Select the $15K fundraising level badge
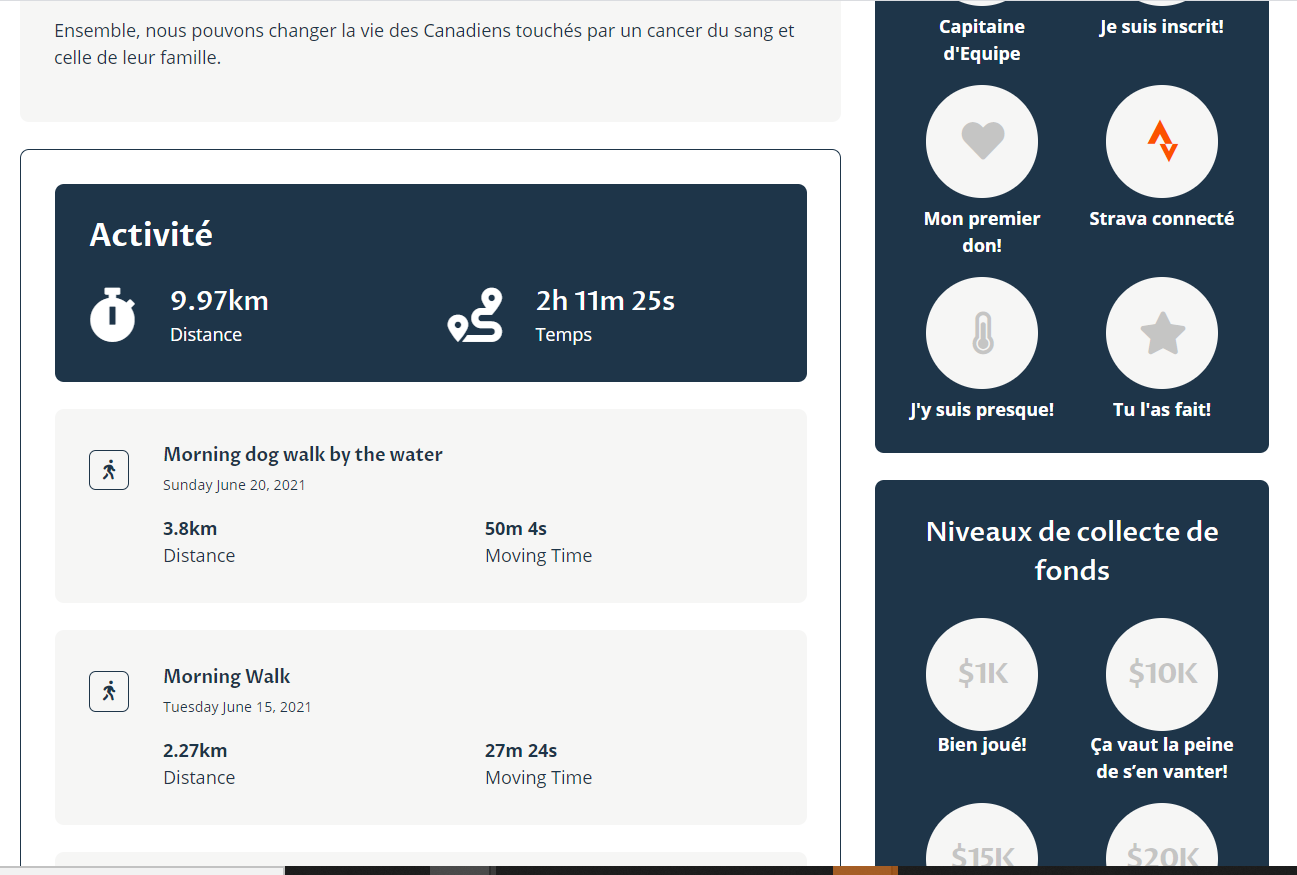The width and height of the screenshot is (1297, 875). (x=982, y=835)
